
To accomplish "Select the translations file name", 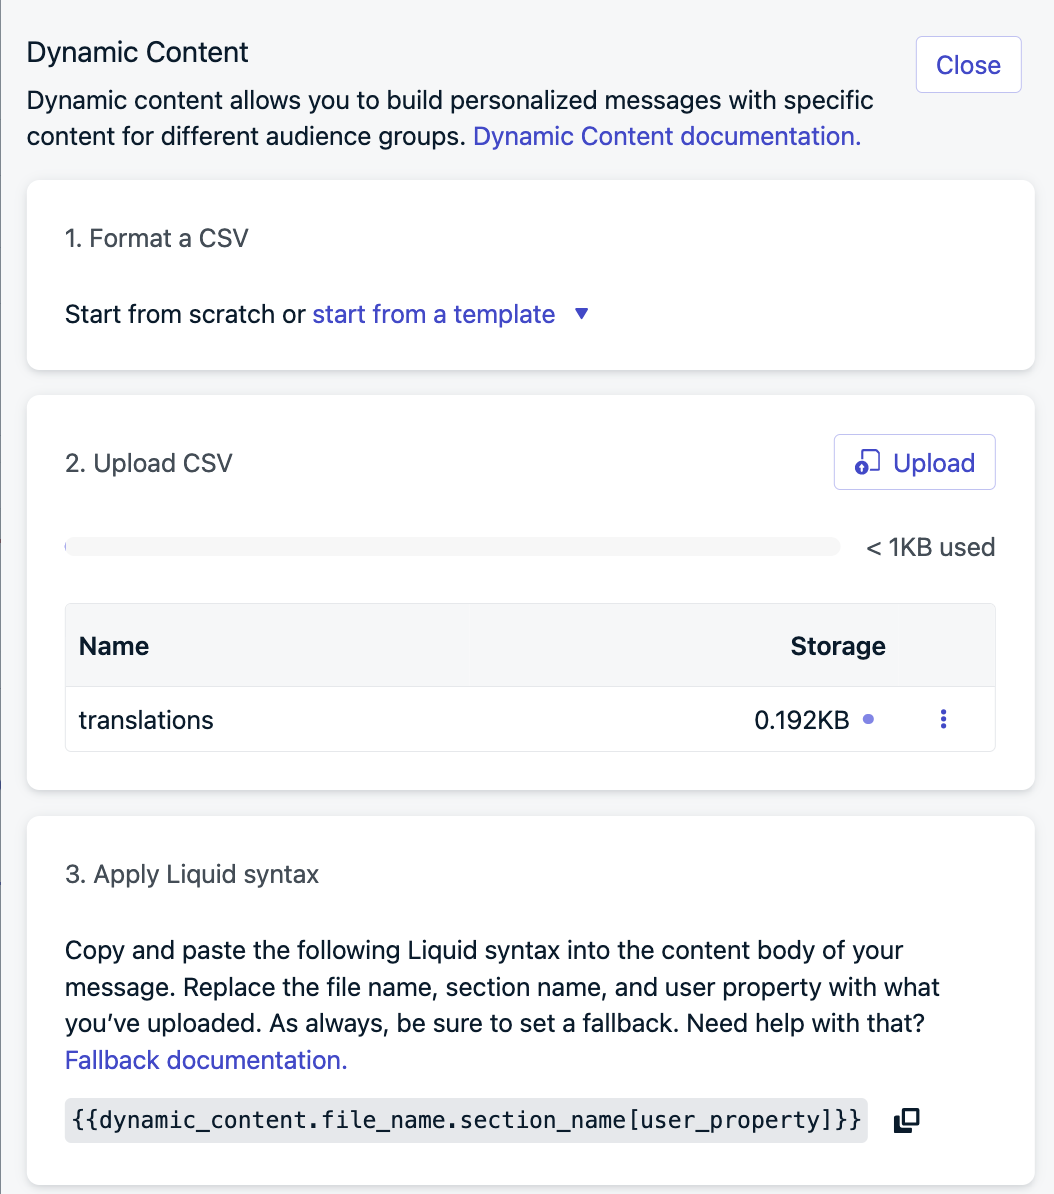I will pos(146,720).
